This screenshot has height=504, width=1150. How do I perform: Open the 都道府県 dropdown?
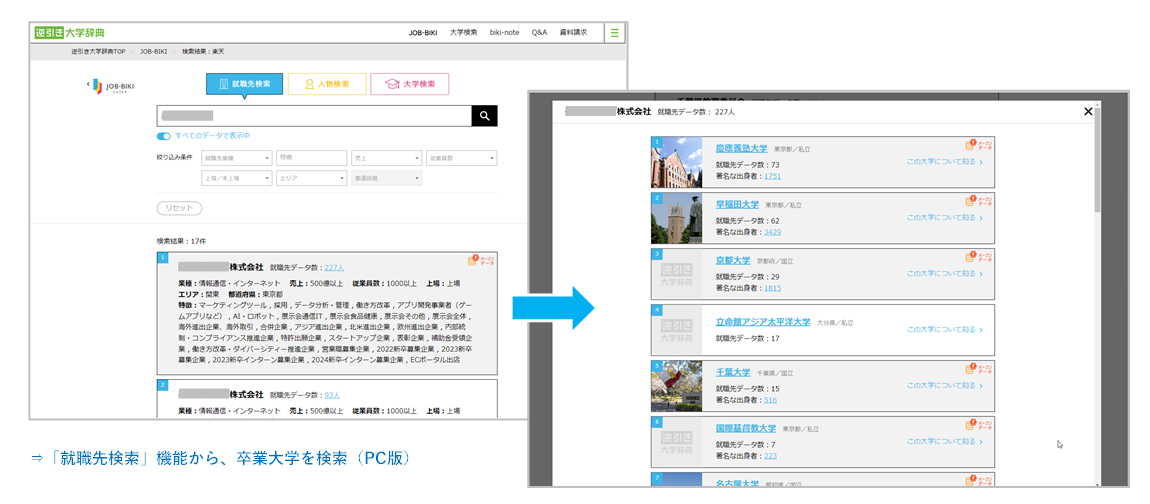click(387, 178)
